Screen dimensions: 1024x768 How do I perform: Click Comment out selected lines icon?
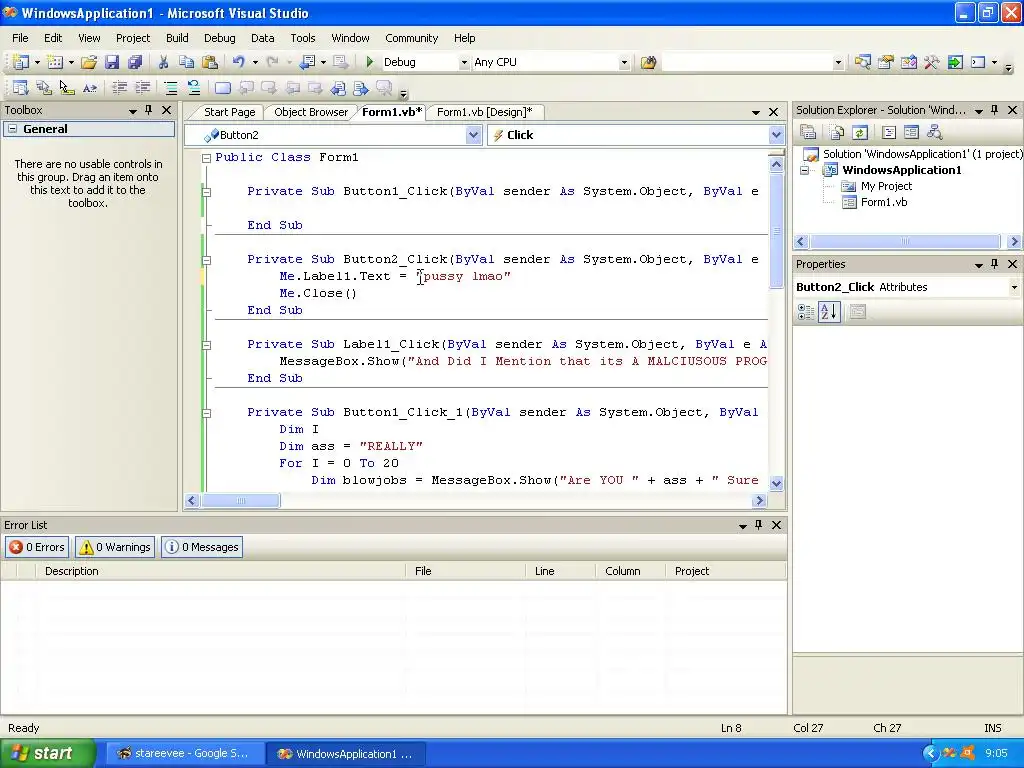point(170,88)
